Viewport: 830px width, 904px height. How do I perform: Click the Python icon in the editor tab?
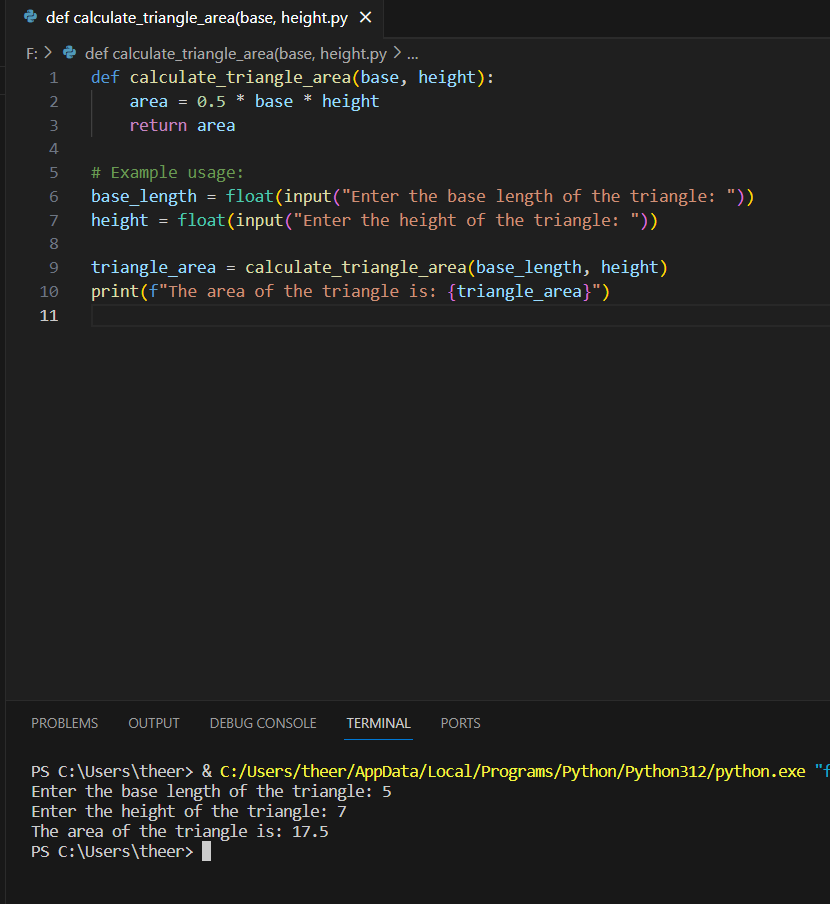pos(31,18)
